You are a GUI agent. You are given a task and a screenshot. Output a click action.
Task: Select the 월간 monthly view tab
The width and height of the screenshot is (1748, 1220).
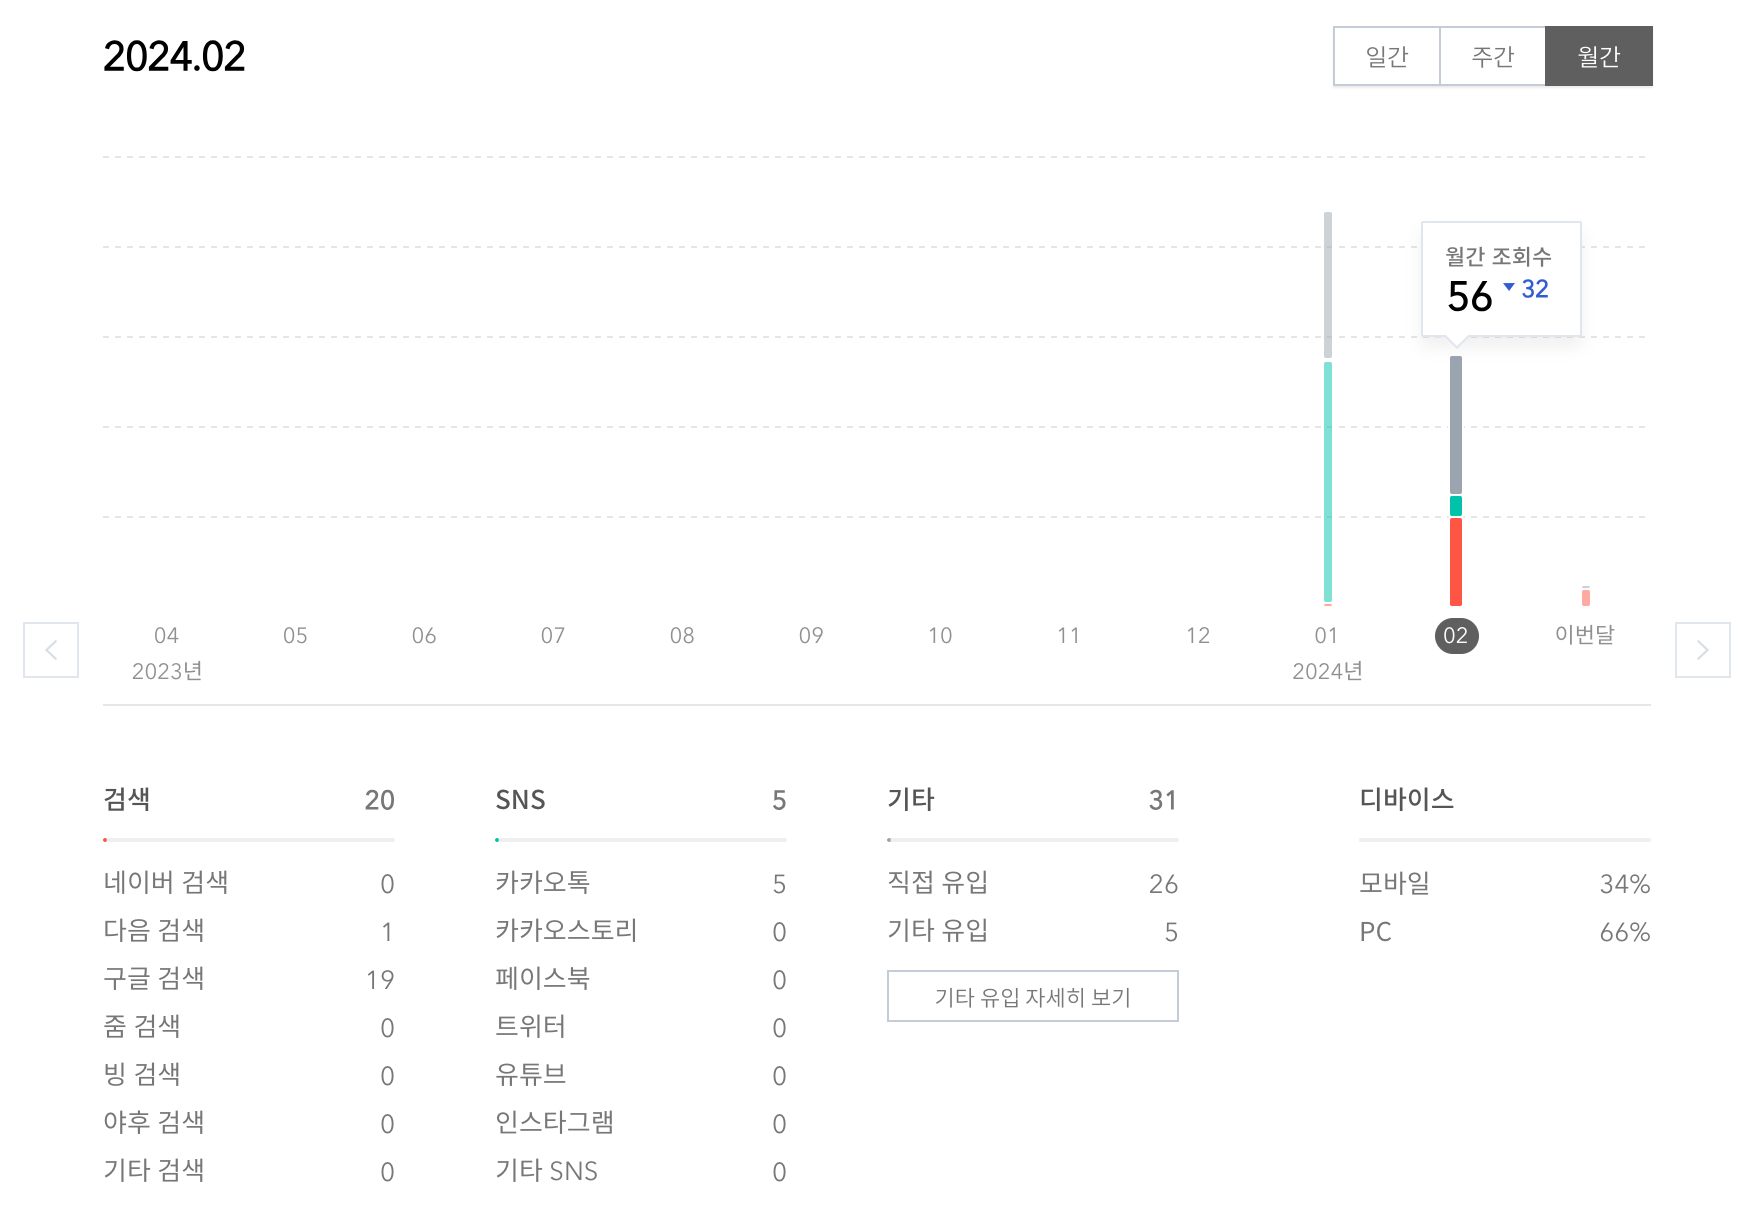click(1598, 56)
